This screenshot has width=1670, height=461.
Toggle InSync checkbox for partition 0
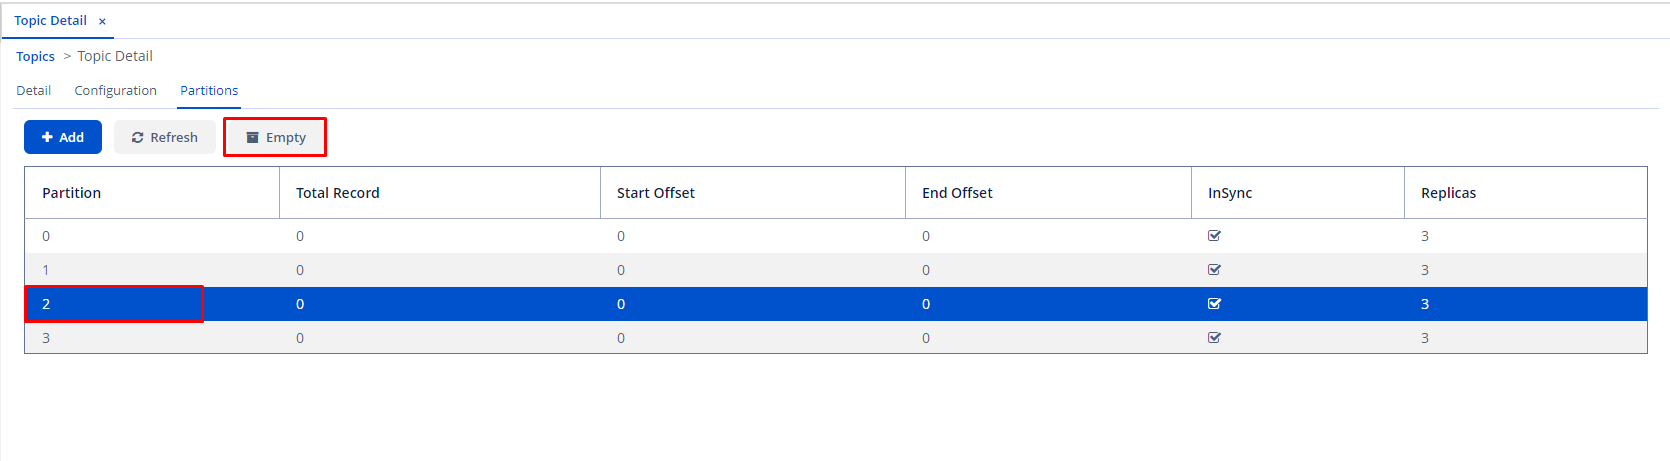tap(1214, 236)
